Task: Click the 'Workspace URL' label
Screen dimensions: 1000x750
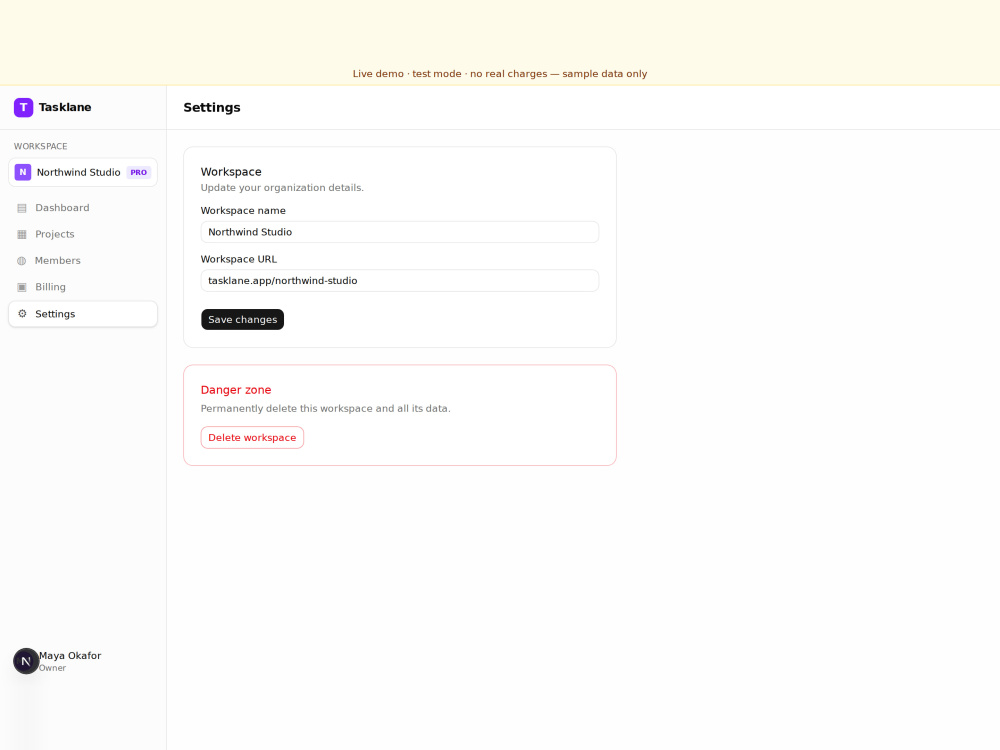Action: pyautogui.click(x=239, y=259)
